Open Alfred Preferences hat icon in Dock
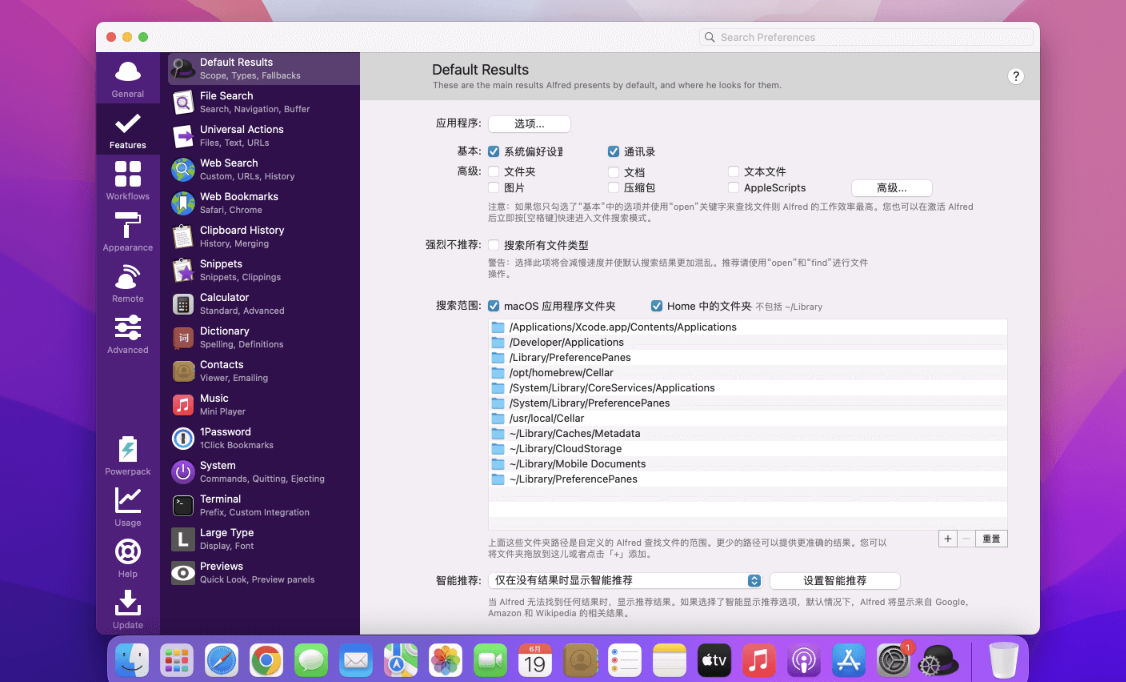Screen dimensions: 1126x682 pos(939,660)
